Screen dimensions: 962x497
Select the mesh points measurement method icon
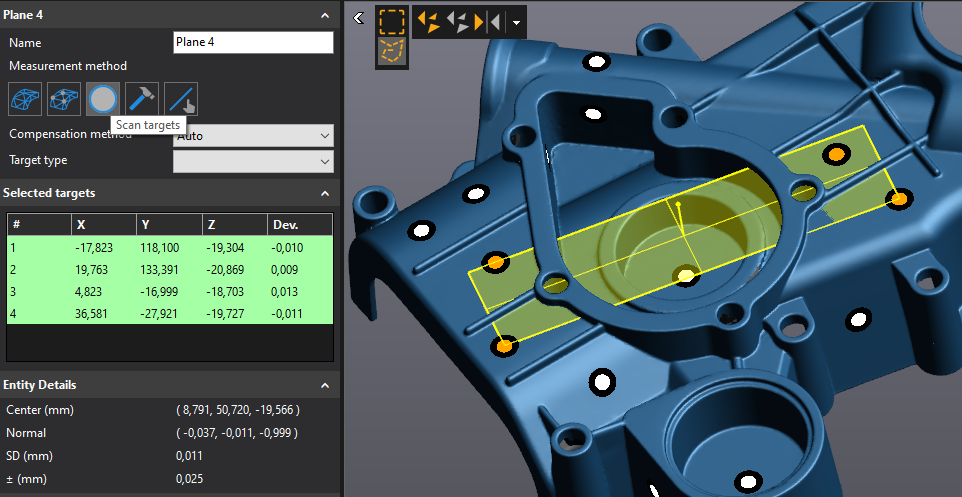pyautogui.click(x=64, y=98)
